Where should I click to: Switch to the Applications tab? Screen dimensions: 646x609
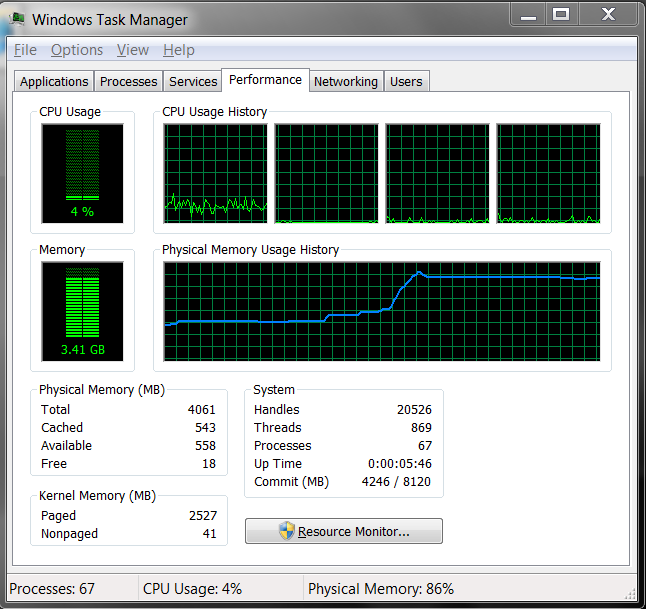point(54,81)
